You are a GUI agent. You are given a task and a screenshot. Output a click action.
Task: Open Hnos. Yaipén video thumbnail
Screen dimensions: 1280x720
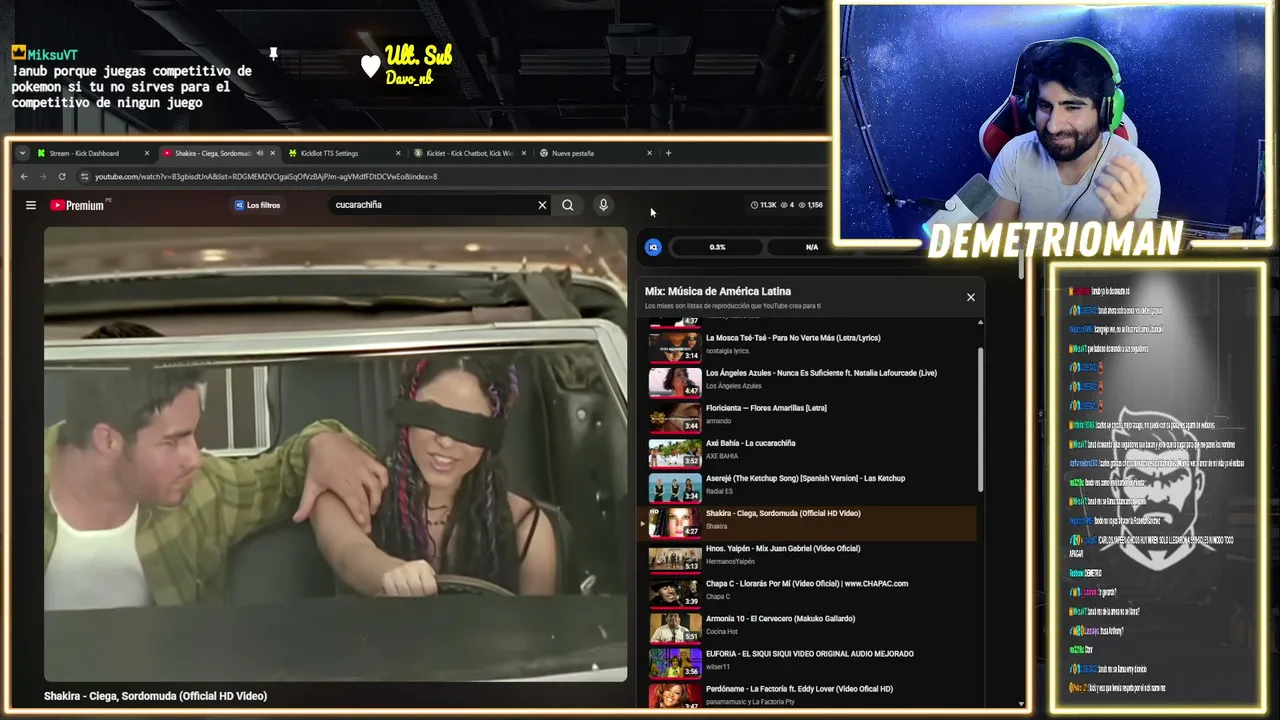tap(675, 557)
